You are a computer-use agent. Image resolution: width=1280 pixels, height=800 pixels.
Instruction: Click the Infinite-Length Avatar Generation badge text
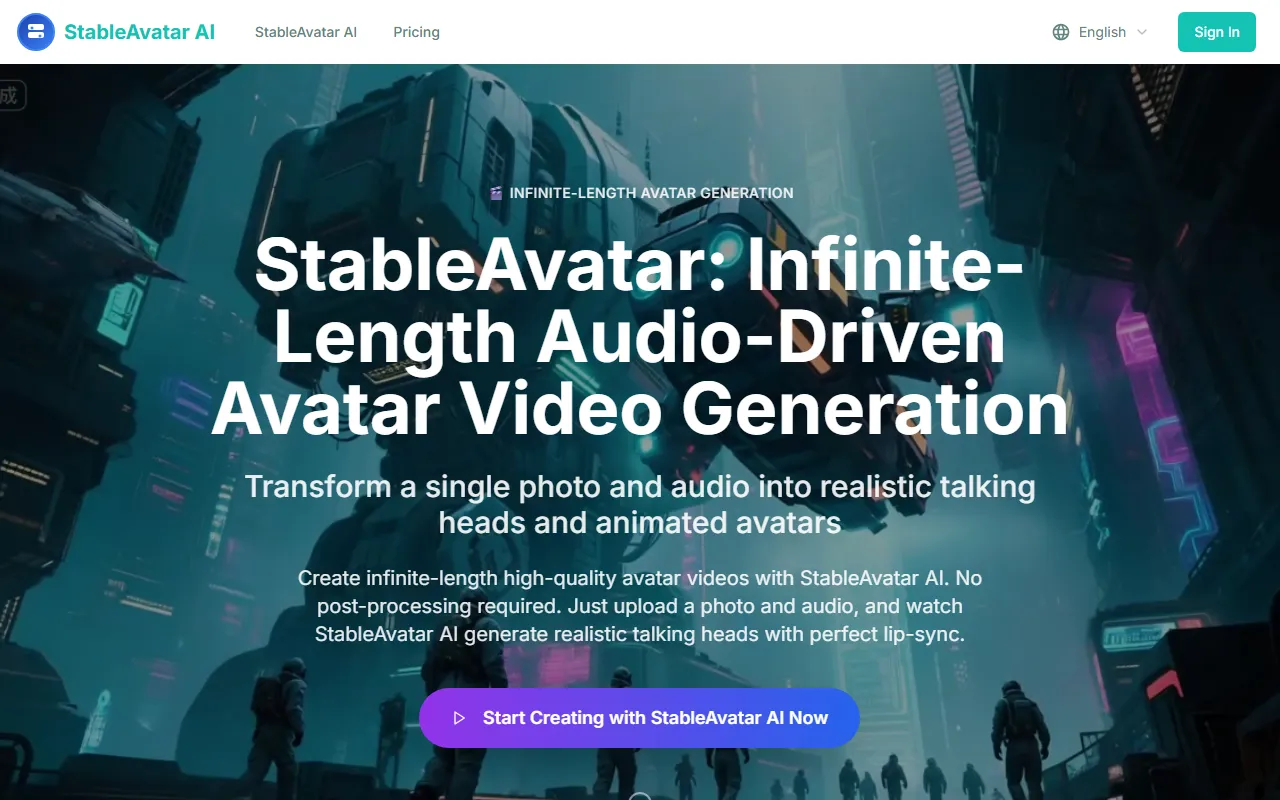click(651, 193)
